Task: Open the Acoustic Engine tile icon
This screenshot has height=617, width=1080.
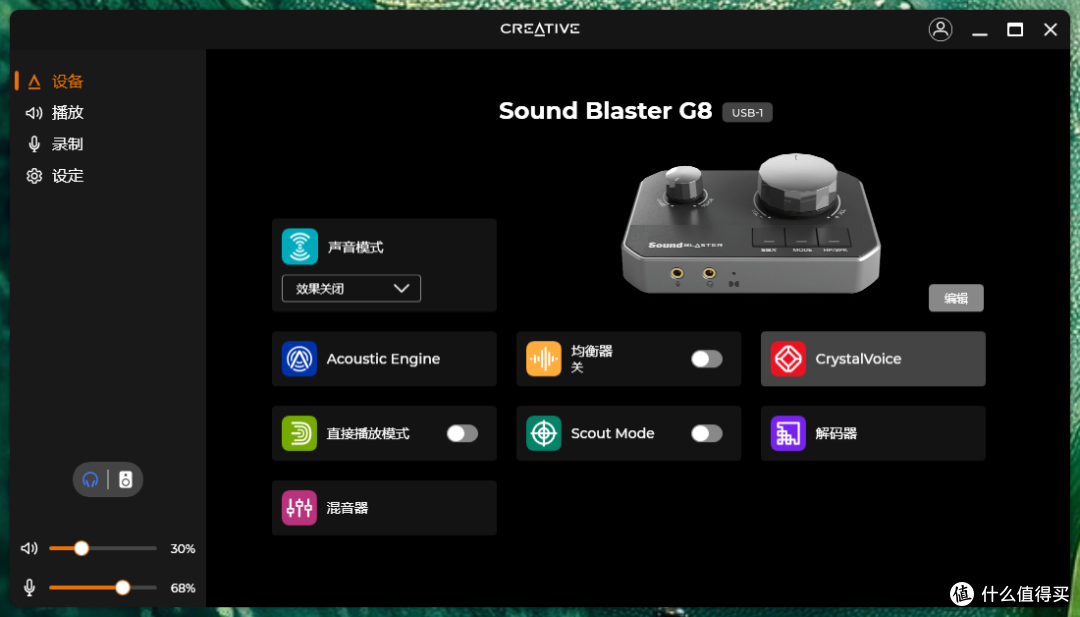Action: point(300,359)
